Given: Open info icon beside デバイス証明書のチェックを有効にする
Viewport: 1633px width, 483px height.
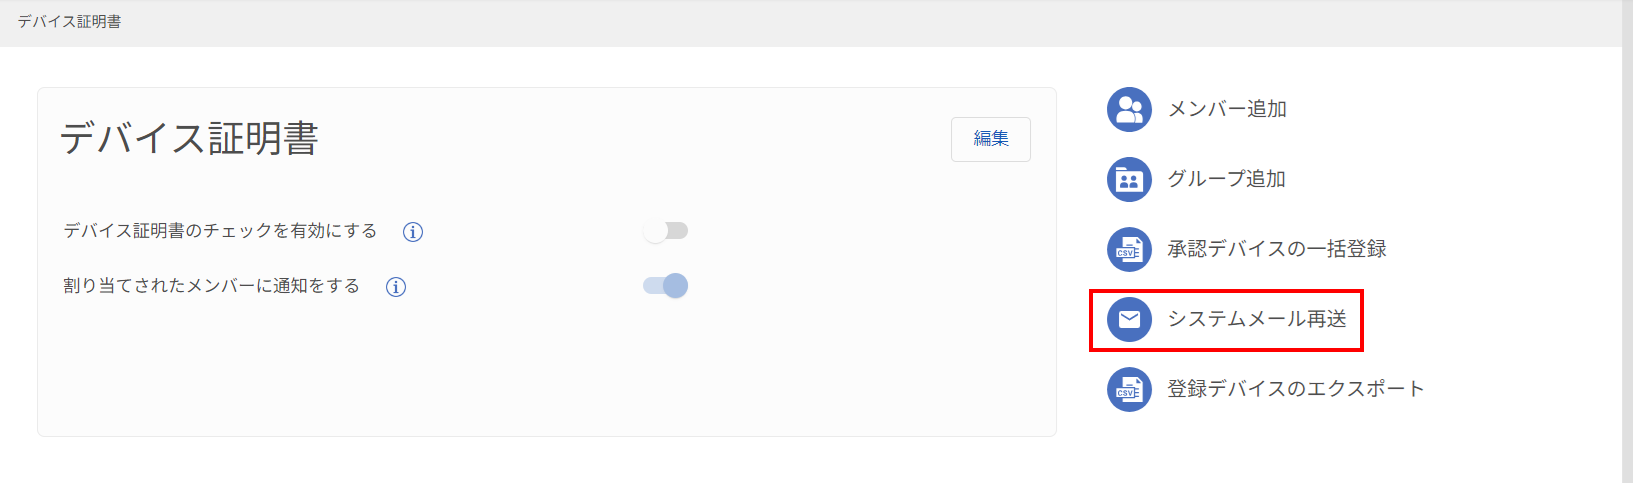Looking at the screenshot, I should click(412, 232).
